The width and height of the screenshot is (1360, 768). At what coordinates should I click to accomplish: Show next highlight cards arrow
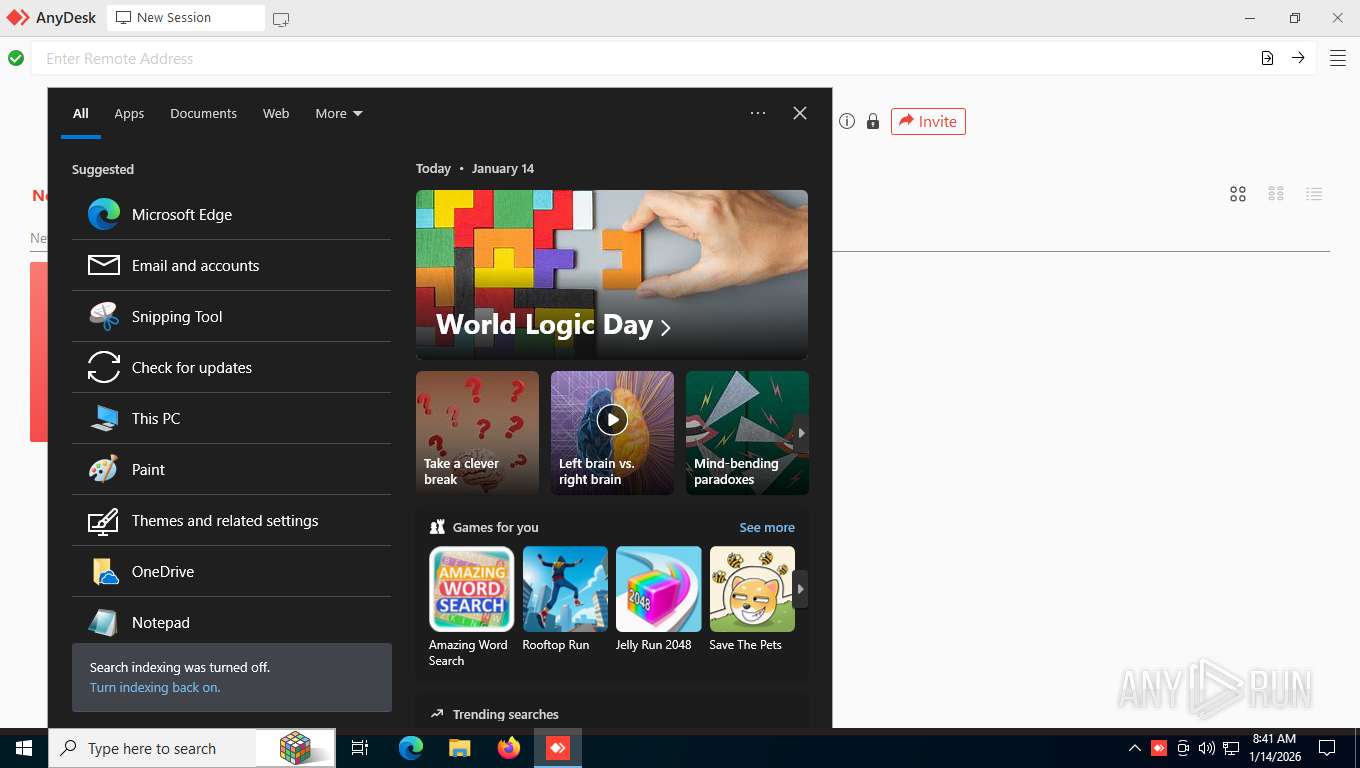[801, 433]
